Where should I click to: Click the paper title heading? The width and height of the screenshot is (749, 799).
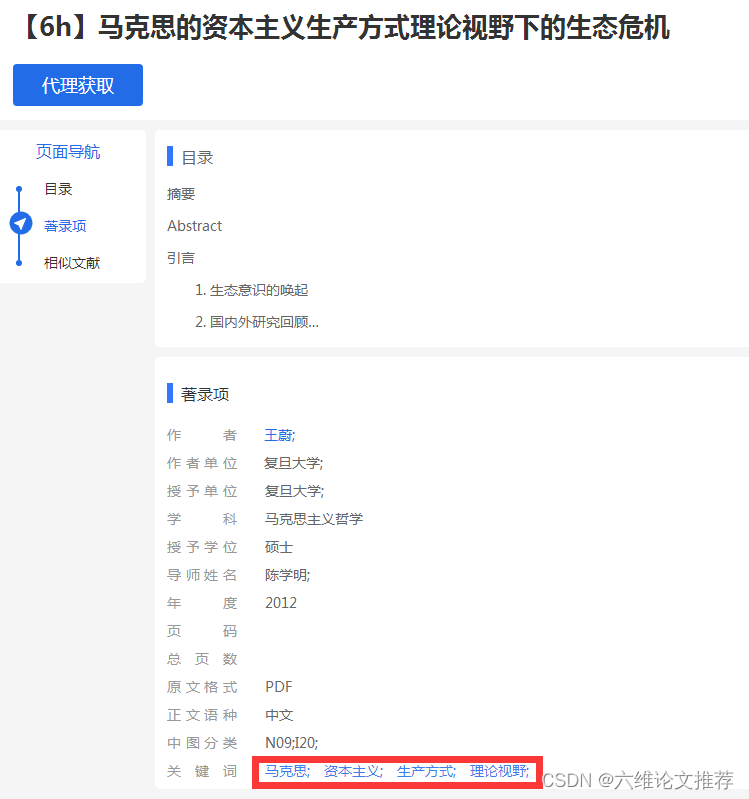[x=344, y=28]
